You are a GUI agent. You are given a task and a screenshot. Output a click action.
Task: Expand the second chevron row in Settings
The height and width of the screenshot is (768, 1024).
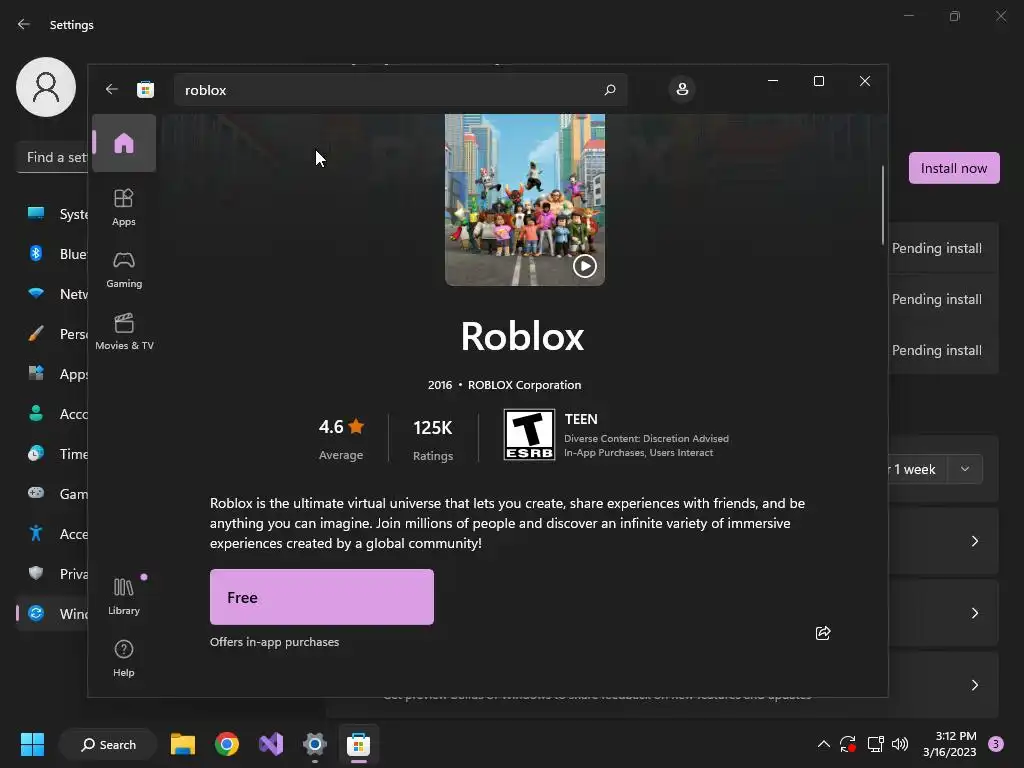pos(974,613)
